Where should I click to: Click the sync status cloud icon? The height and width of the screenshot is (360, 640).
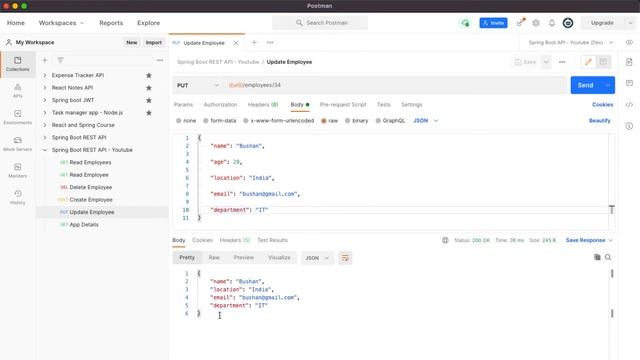tap(465, 23)
